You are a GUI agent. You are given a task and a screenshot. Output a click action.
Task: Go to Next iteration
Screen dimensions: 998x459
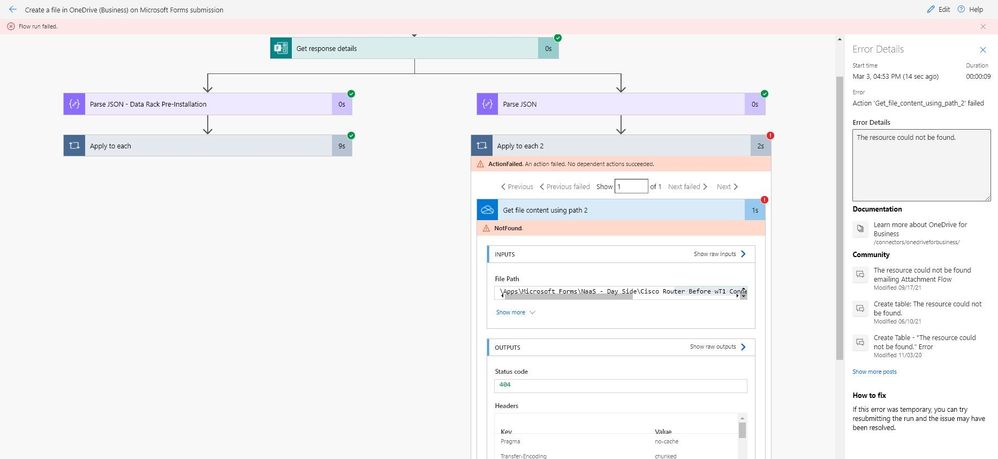tap(727, 187)
